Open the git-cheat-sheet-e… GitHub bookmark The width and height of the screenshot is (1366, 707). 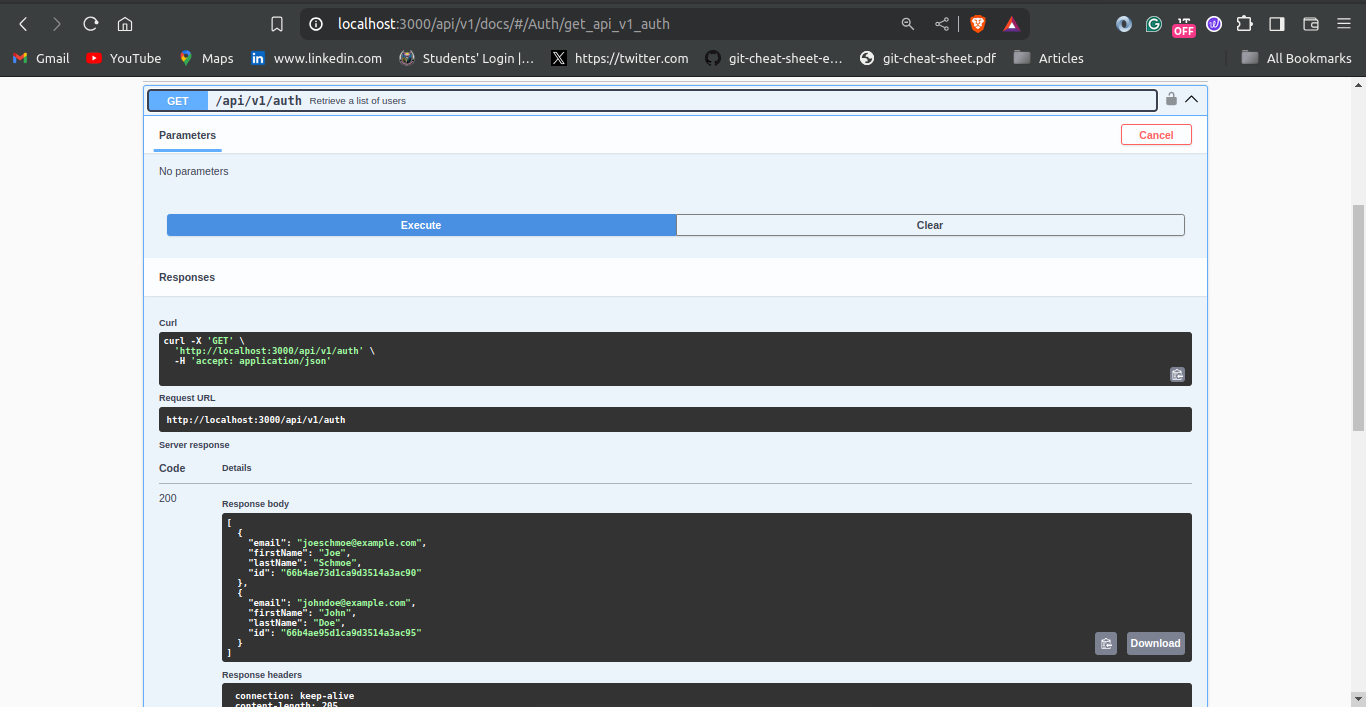coord(774,58)
